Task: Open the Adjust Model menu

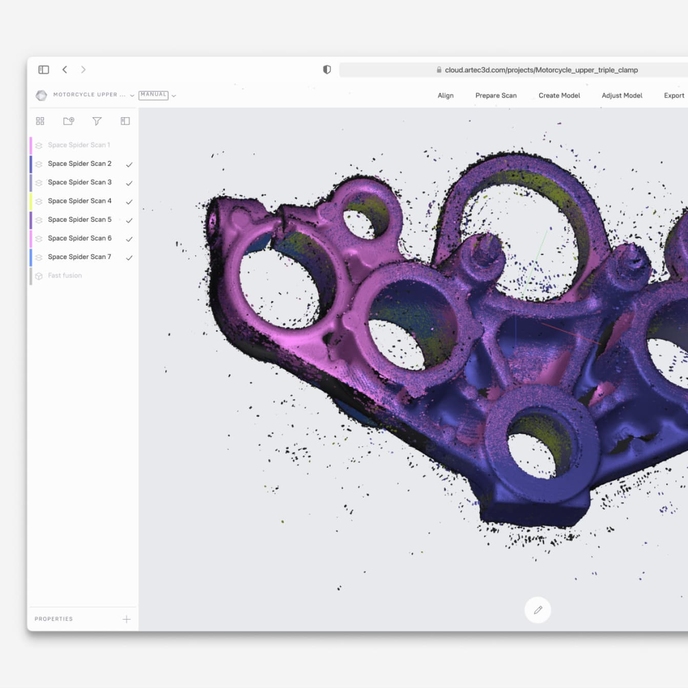Action: (x=622, y=96)
